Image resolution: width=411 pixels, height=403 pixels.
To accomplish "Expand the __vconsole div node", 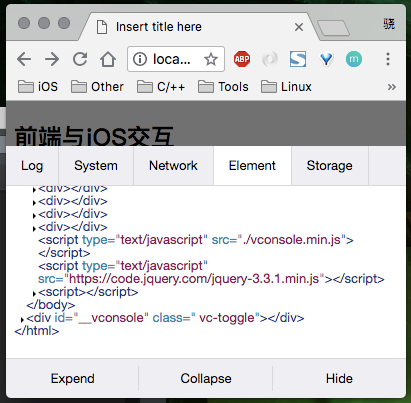I will 22,320.
